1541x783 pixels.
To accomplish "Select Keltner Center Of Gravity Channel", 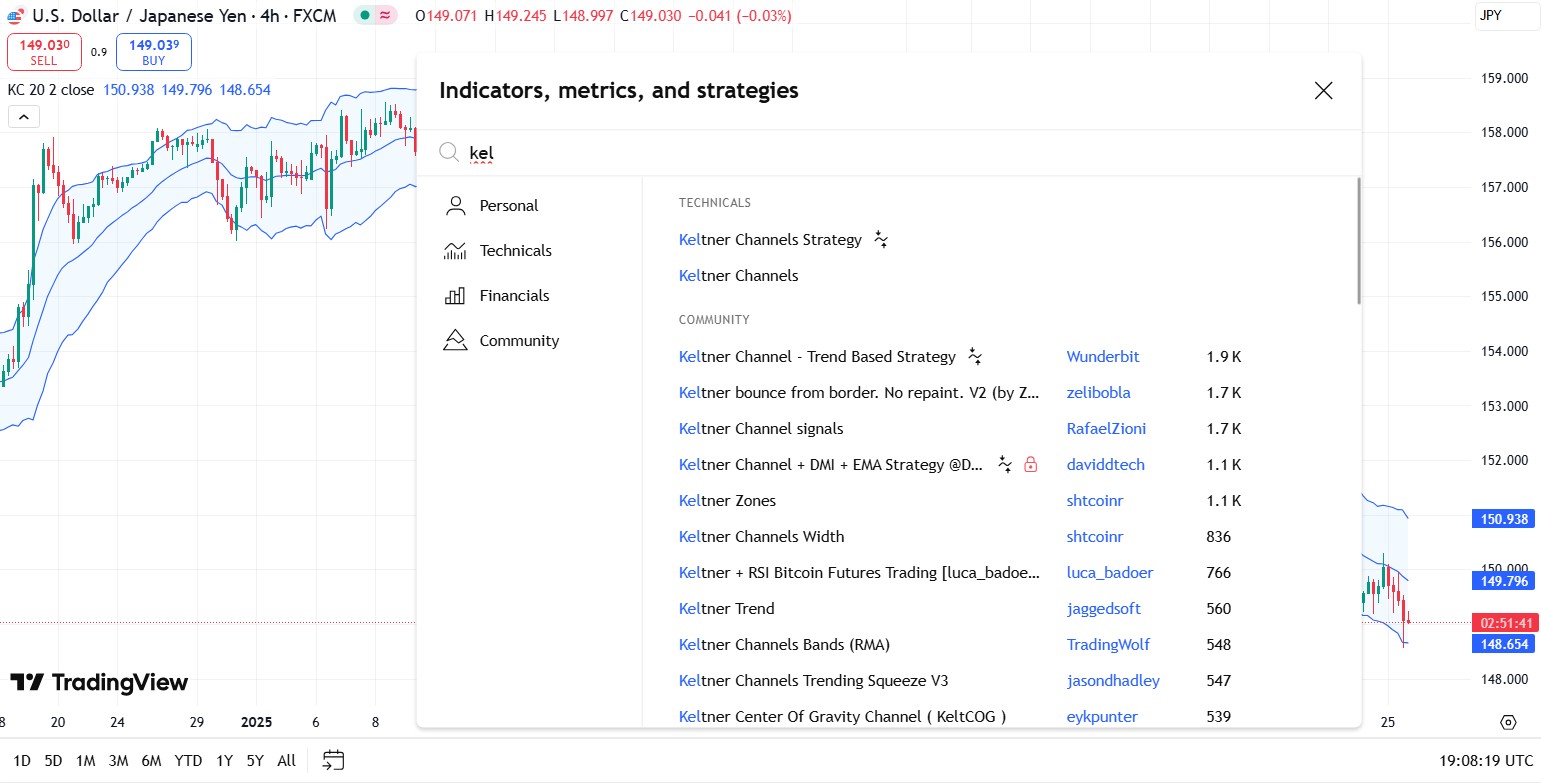I will pyautogui.click(x=842, y=717).
